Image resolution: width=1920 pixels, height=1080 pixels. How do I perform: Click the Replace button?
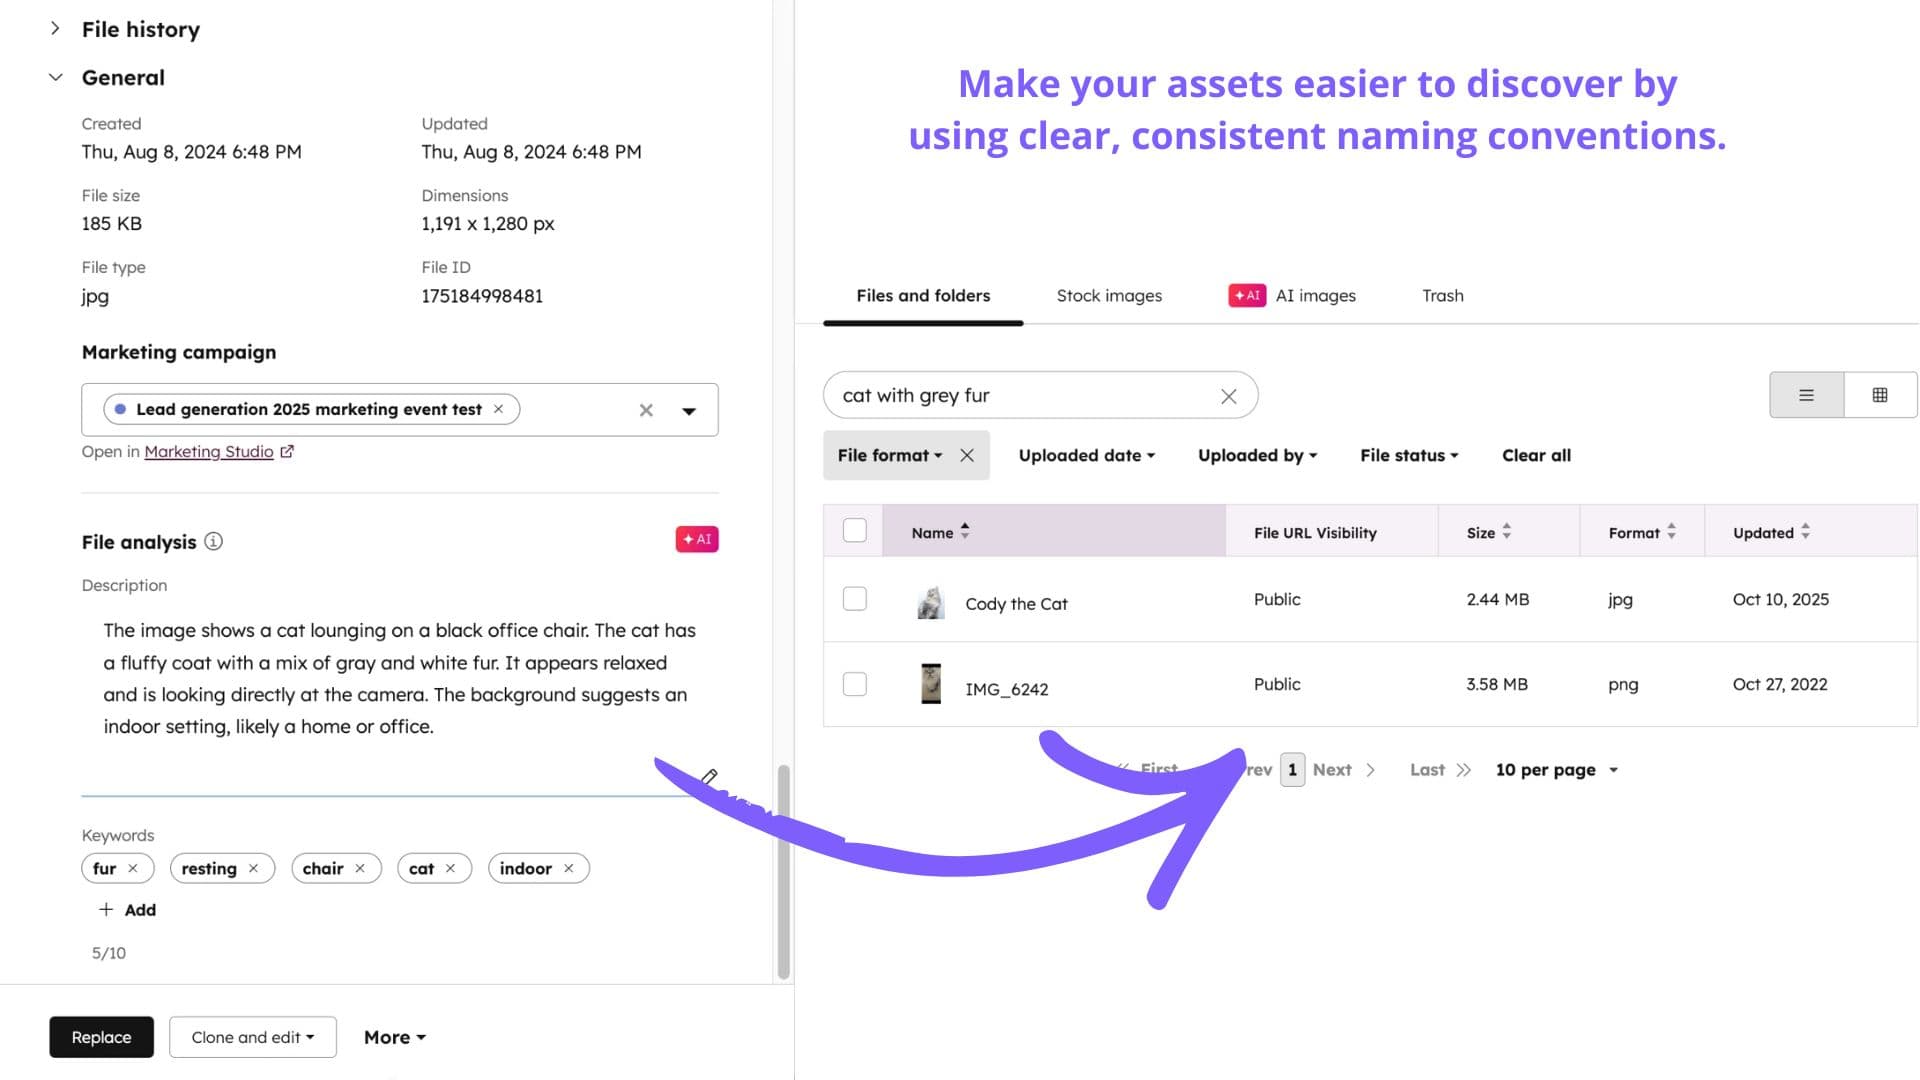[x=100, y=1037]
